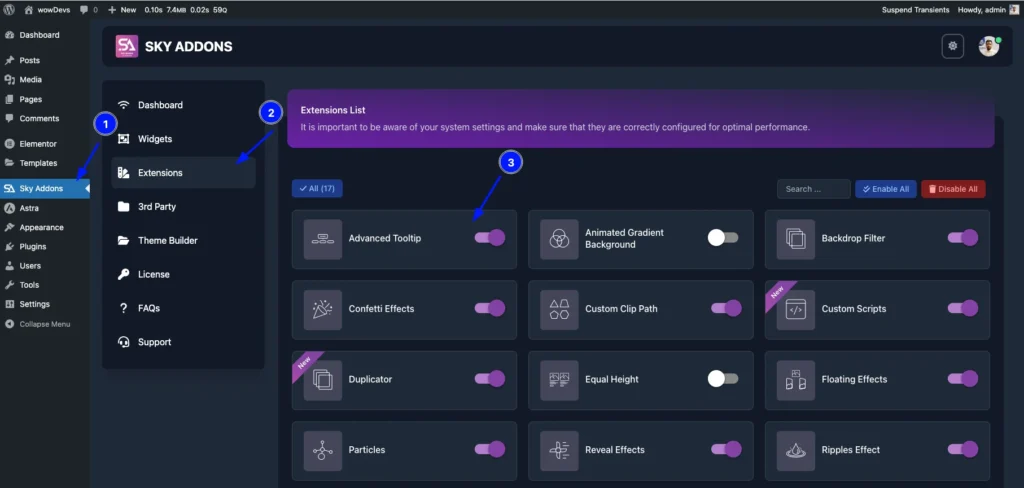Open Dashboard in the Sky Addons sidebar
This screenshot has width=1024, height=488.
pyautogui.click(x=183, y=105)
